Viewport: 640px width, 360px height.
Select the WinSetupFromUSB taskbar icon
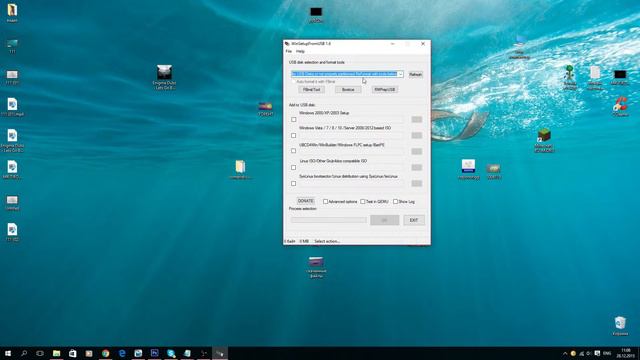[x=220, y=353]
